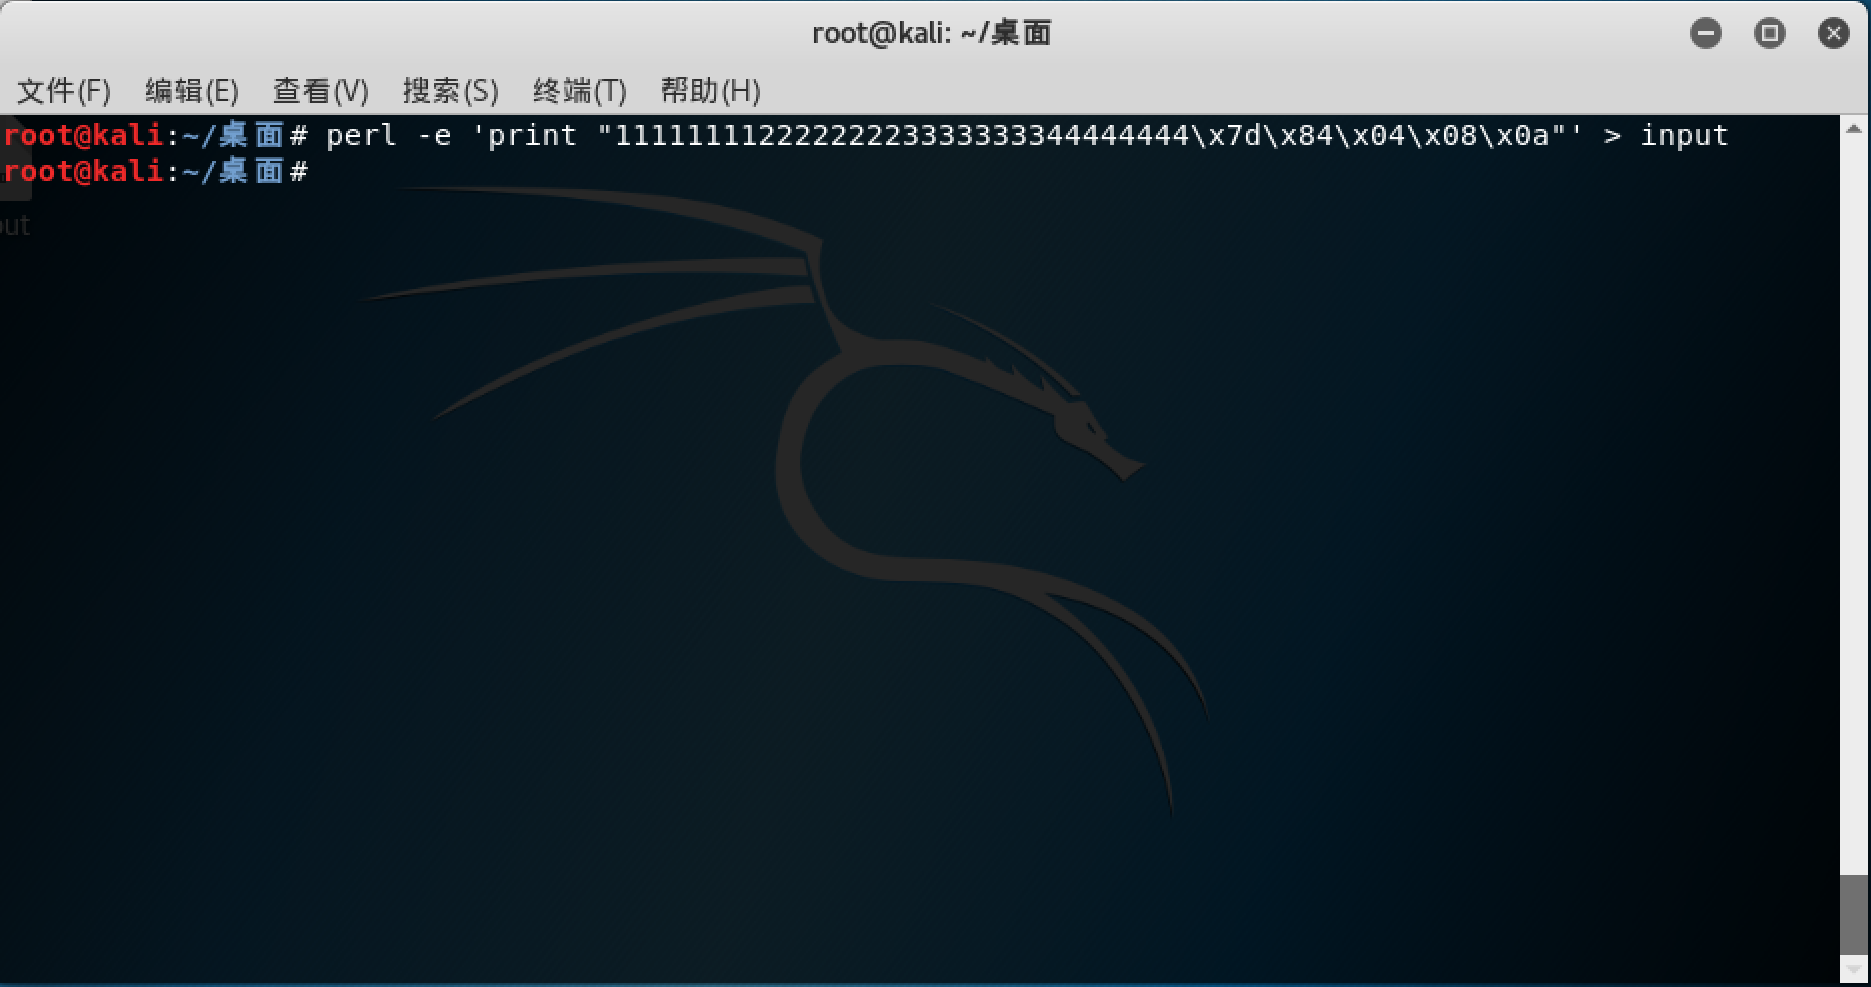Open the 帮助(H) menu
The width and height of the screenshot is (1871, 987).
click(x=710, y=91)
